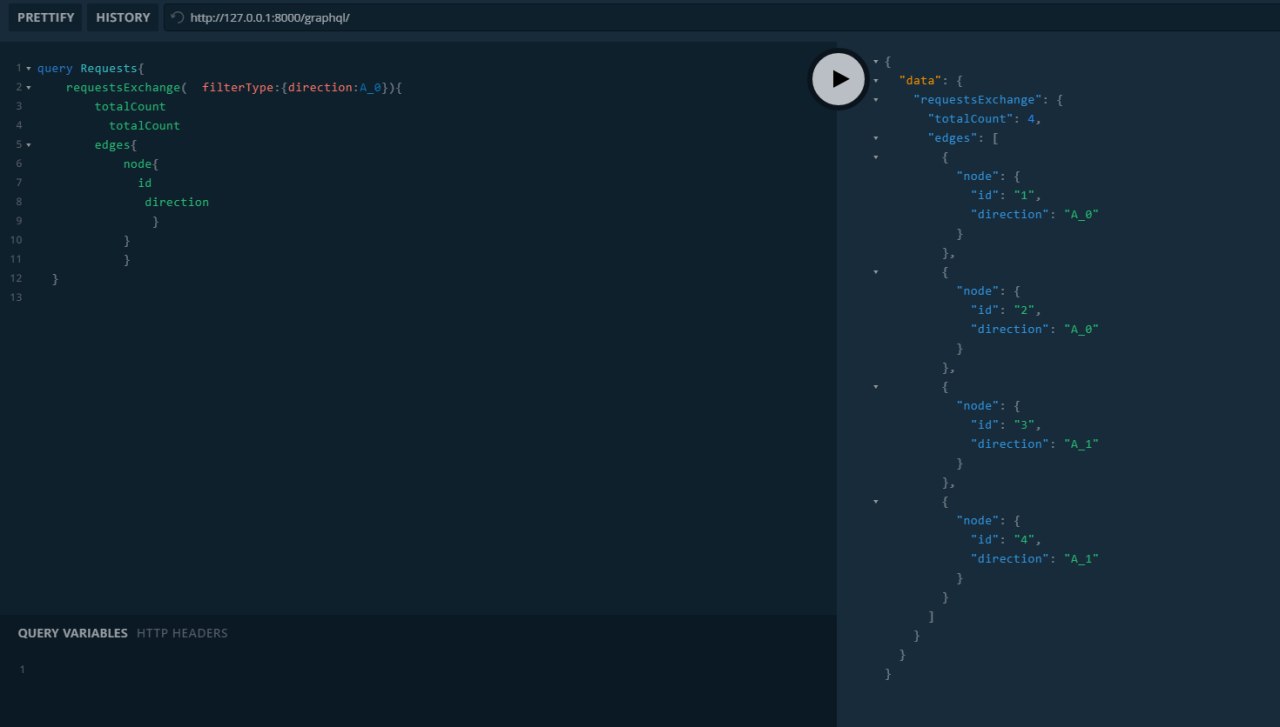This screenshot has width=1280, height=727.
Task: Click "totalCount": 4 in the response
Action: [x=984, y=118]
